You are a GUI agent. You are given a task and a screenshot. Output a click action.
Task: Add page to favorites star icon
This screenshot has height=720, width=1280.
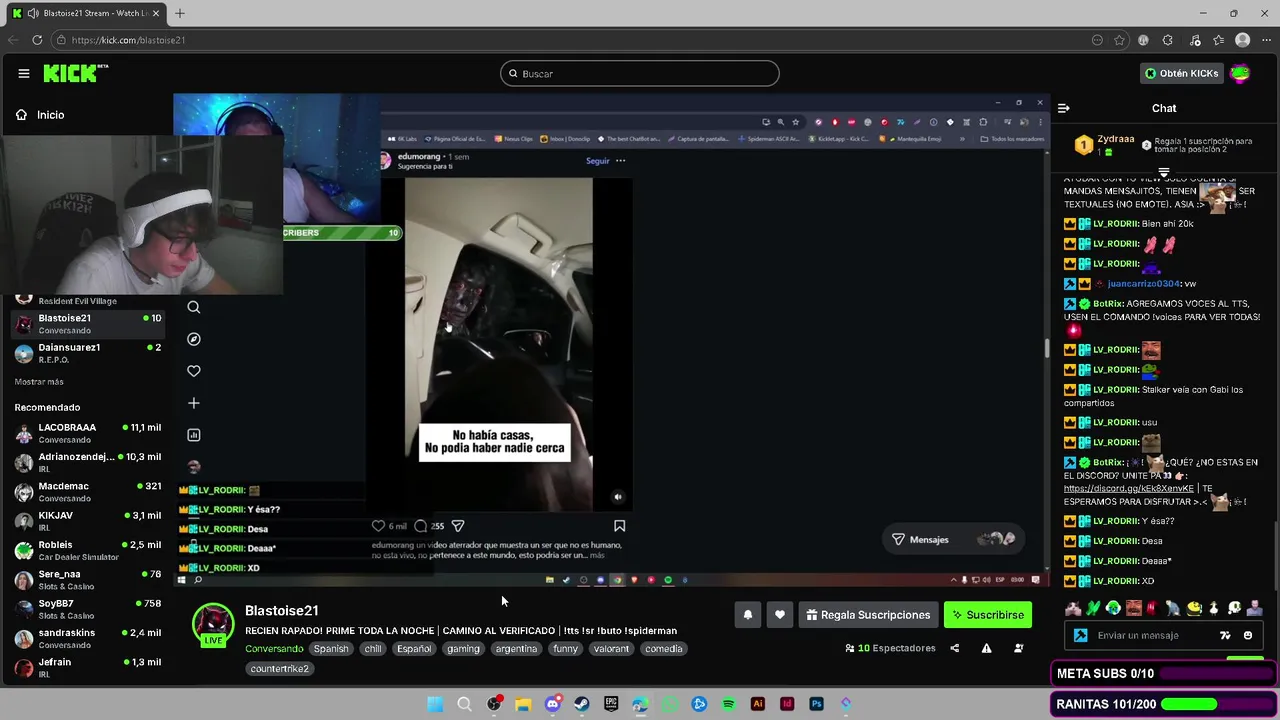click(x=1120, y=40)
